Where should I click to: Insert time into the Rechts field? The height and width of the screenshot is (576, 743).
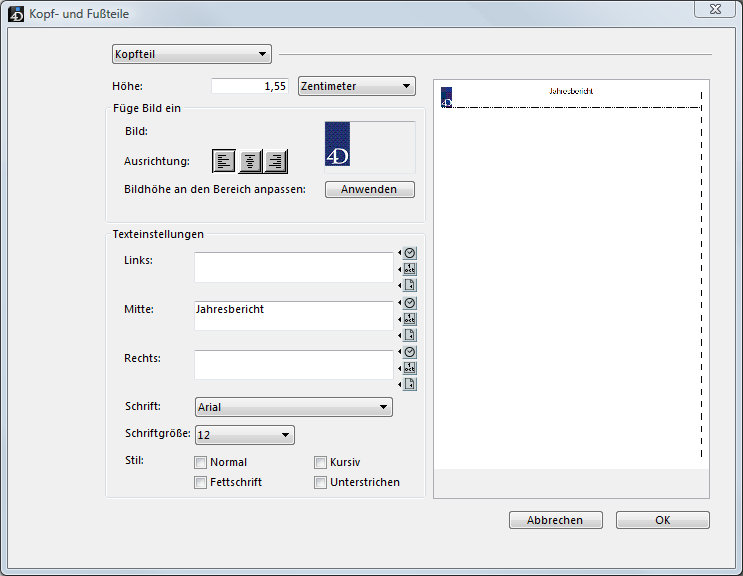409,352
